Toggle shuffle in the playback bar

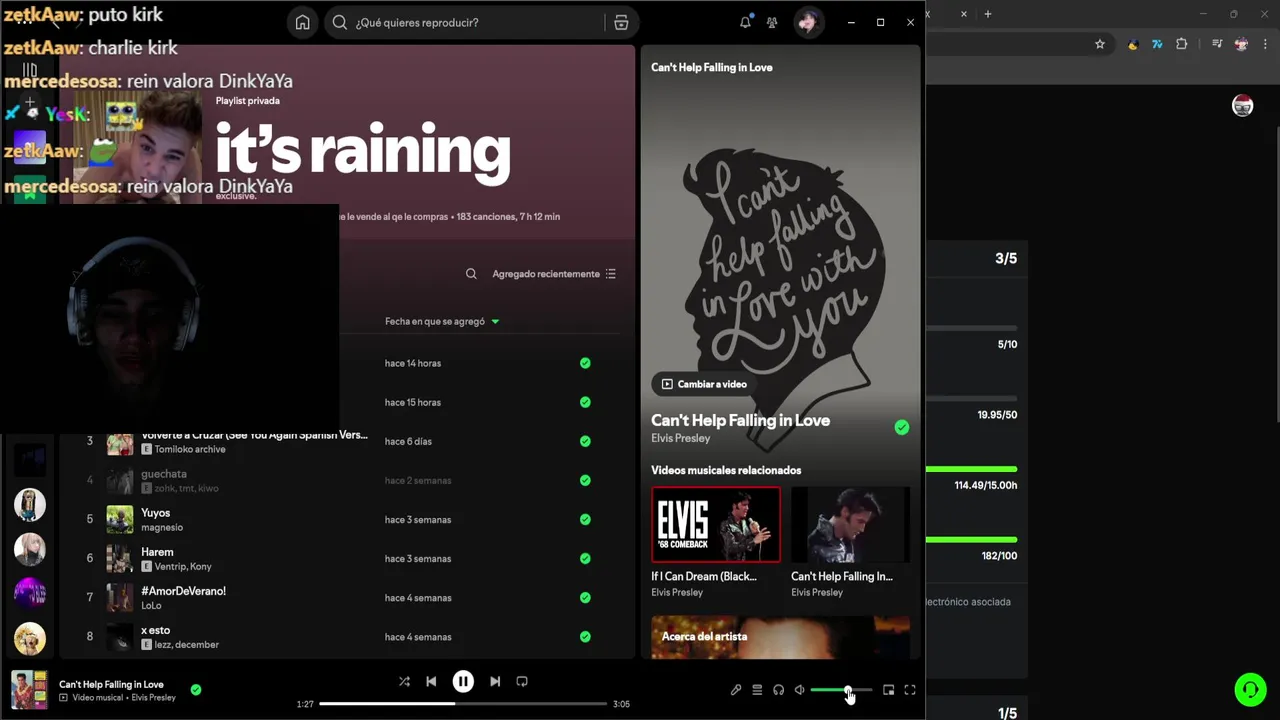[404, 682]
